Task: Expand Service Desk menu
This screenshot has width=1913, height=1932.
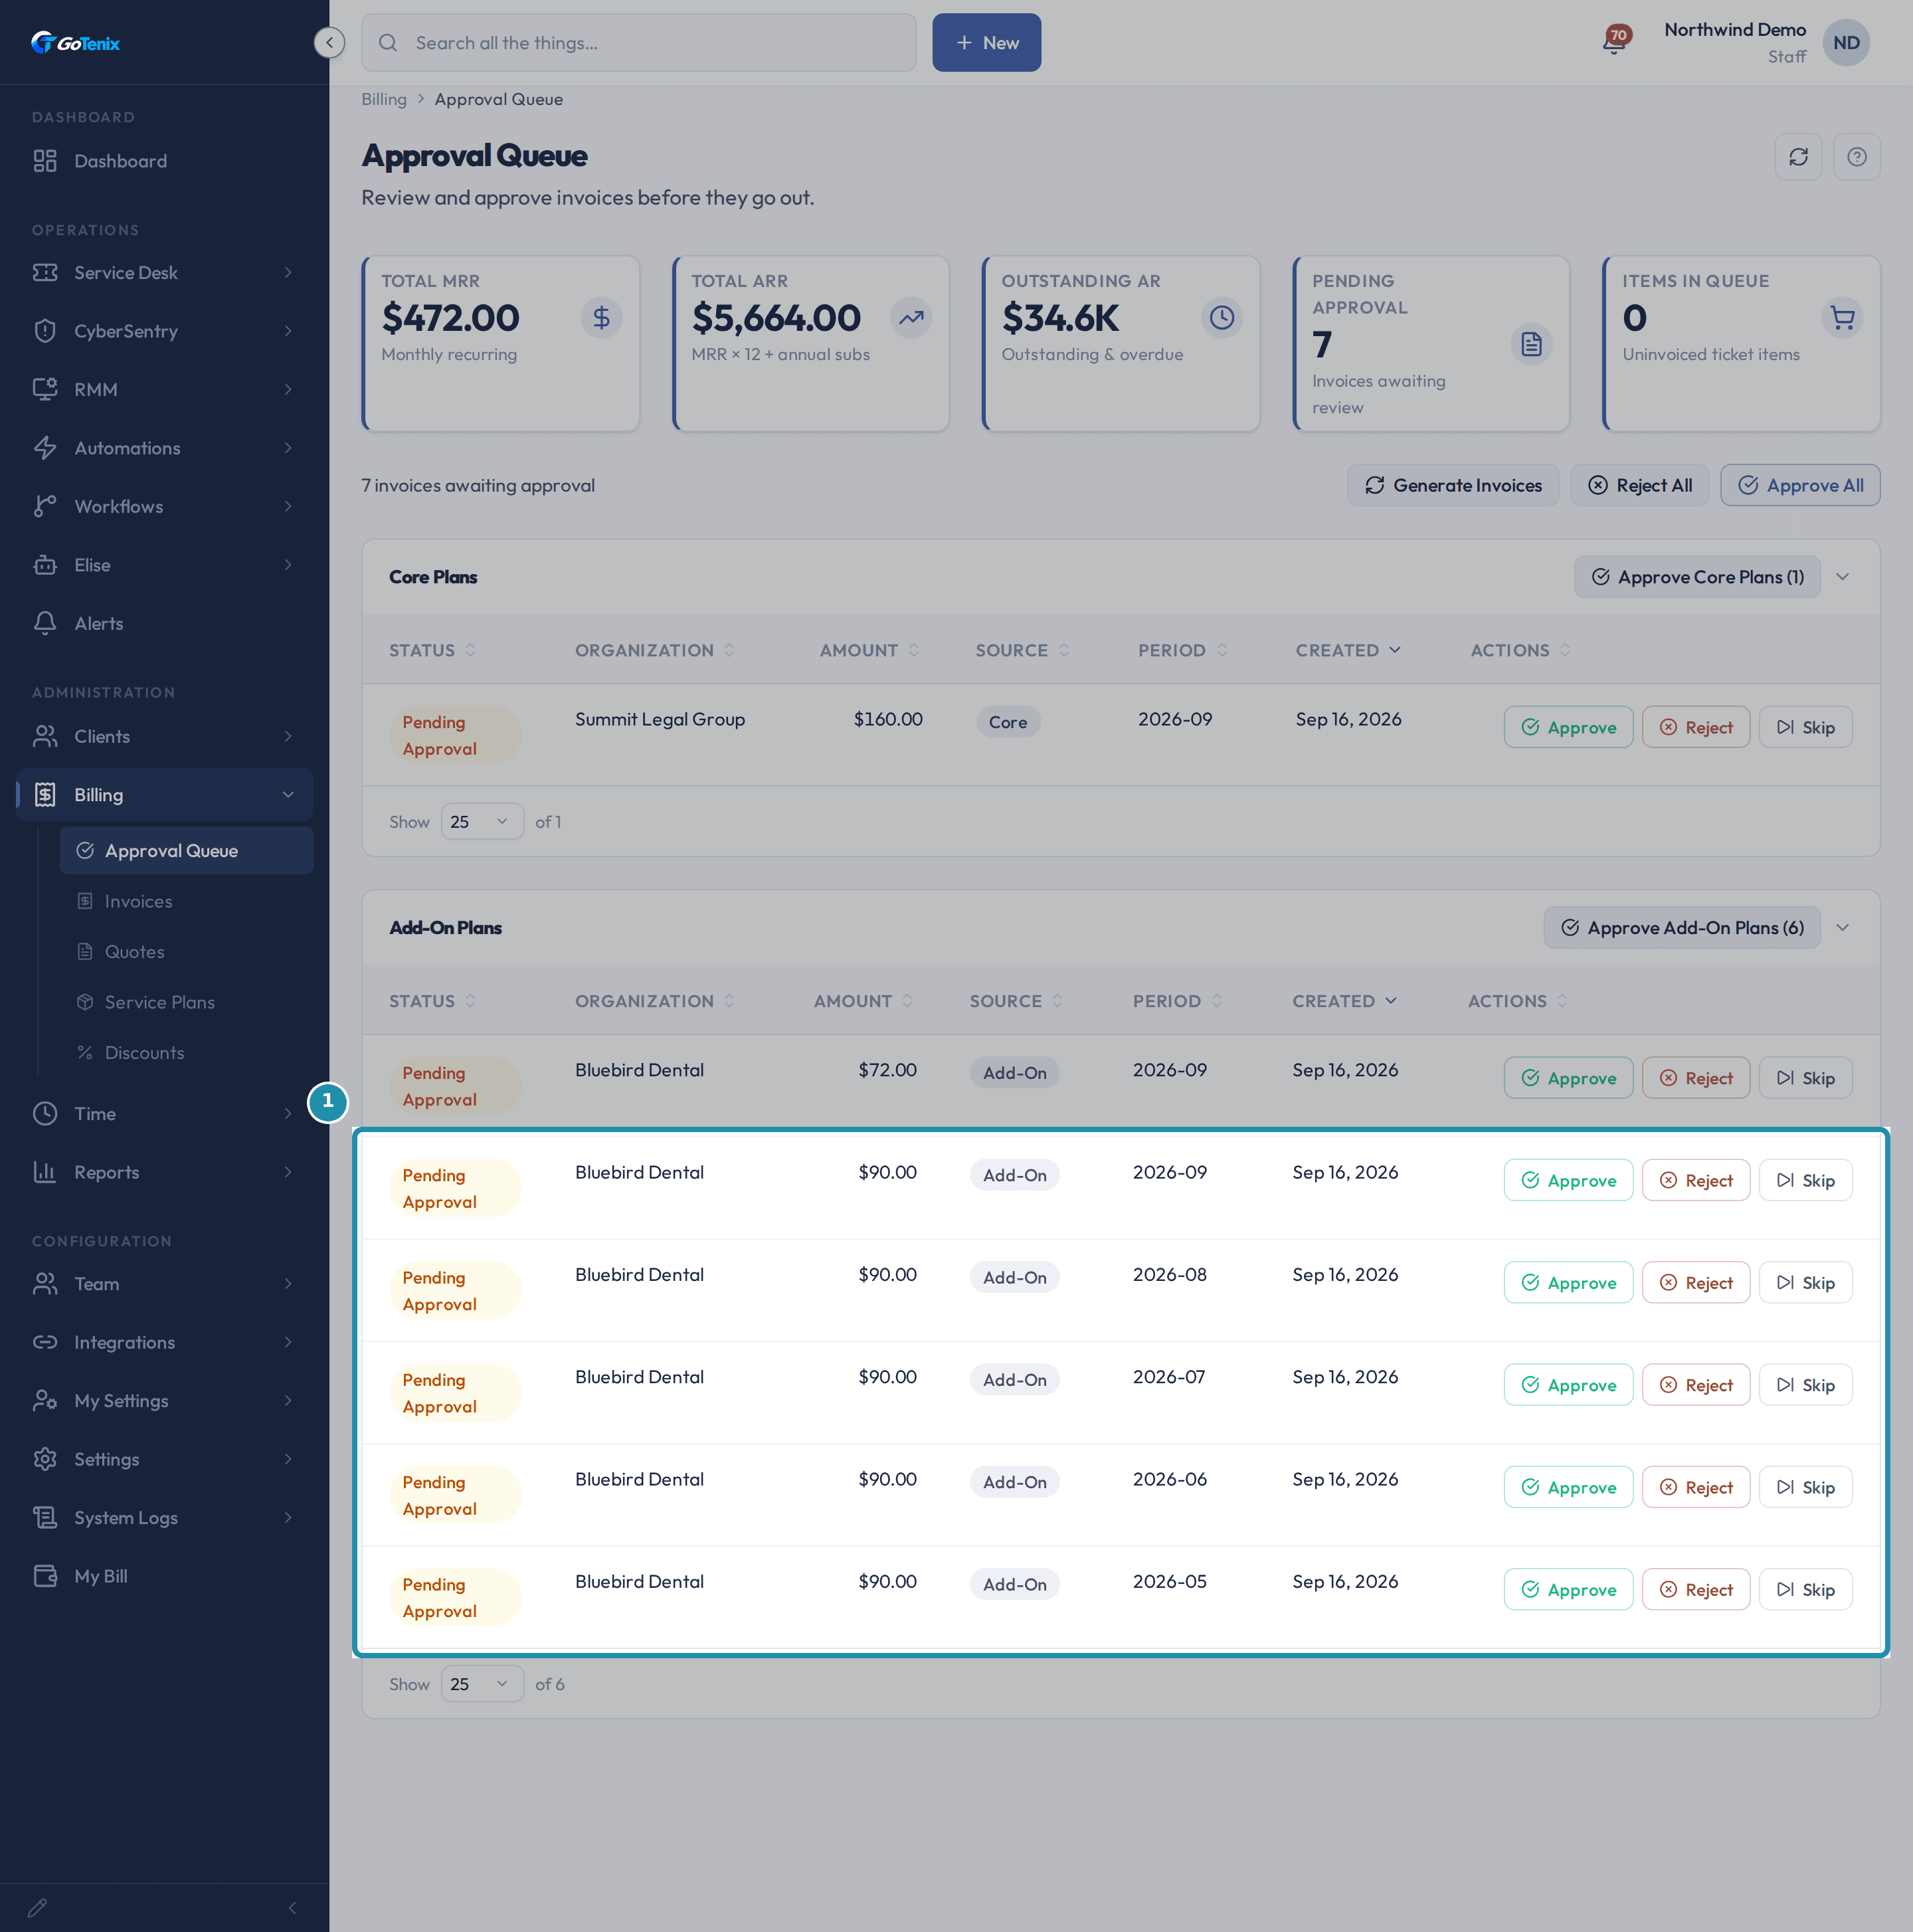Action: pos(164,273)
